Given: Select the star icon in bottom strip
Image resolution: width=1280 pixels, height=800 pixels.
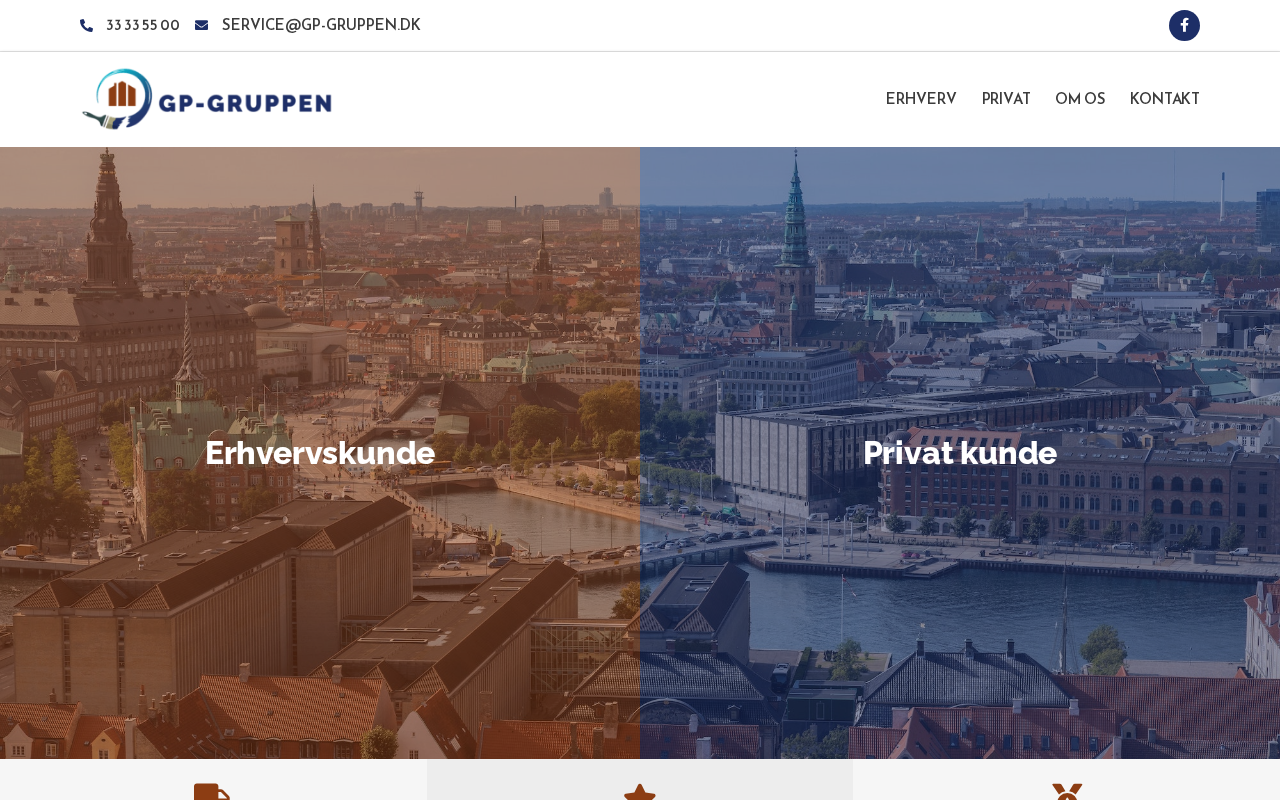Looking at the screenshot, I should 640,792.
